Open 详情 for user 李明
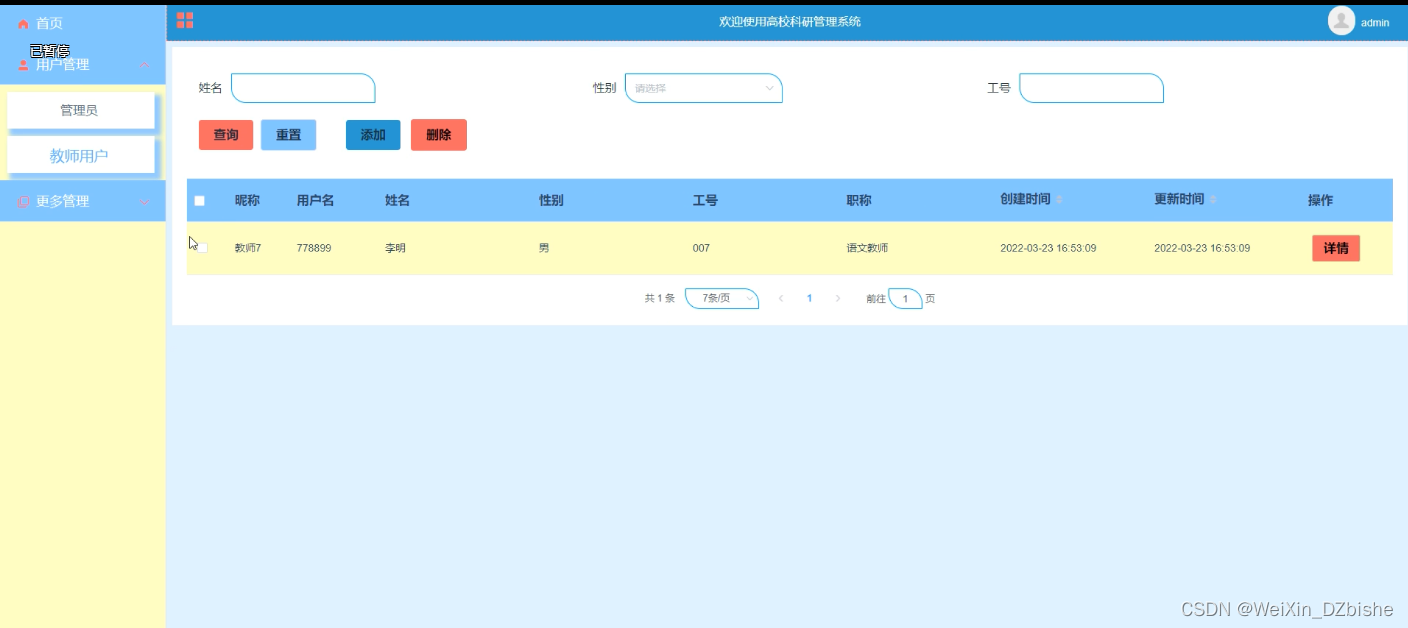This screenshot has height=628, width=1408. click(x=1336, y=248)
